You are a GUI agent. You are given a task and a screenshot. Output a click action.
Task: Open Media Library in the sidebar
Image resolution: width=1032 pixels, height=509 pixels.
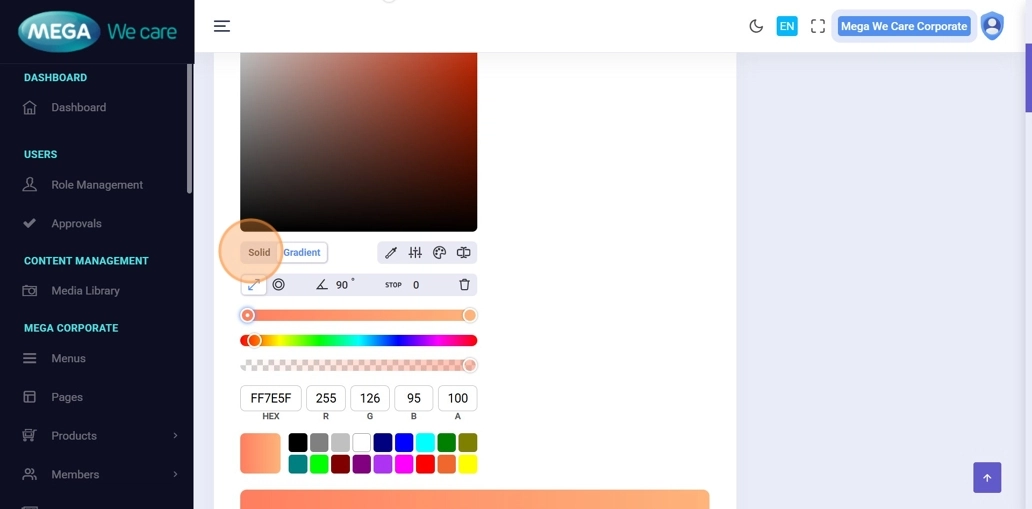[x=85, y=291]
